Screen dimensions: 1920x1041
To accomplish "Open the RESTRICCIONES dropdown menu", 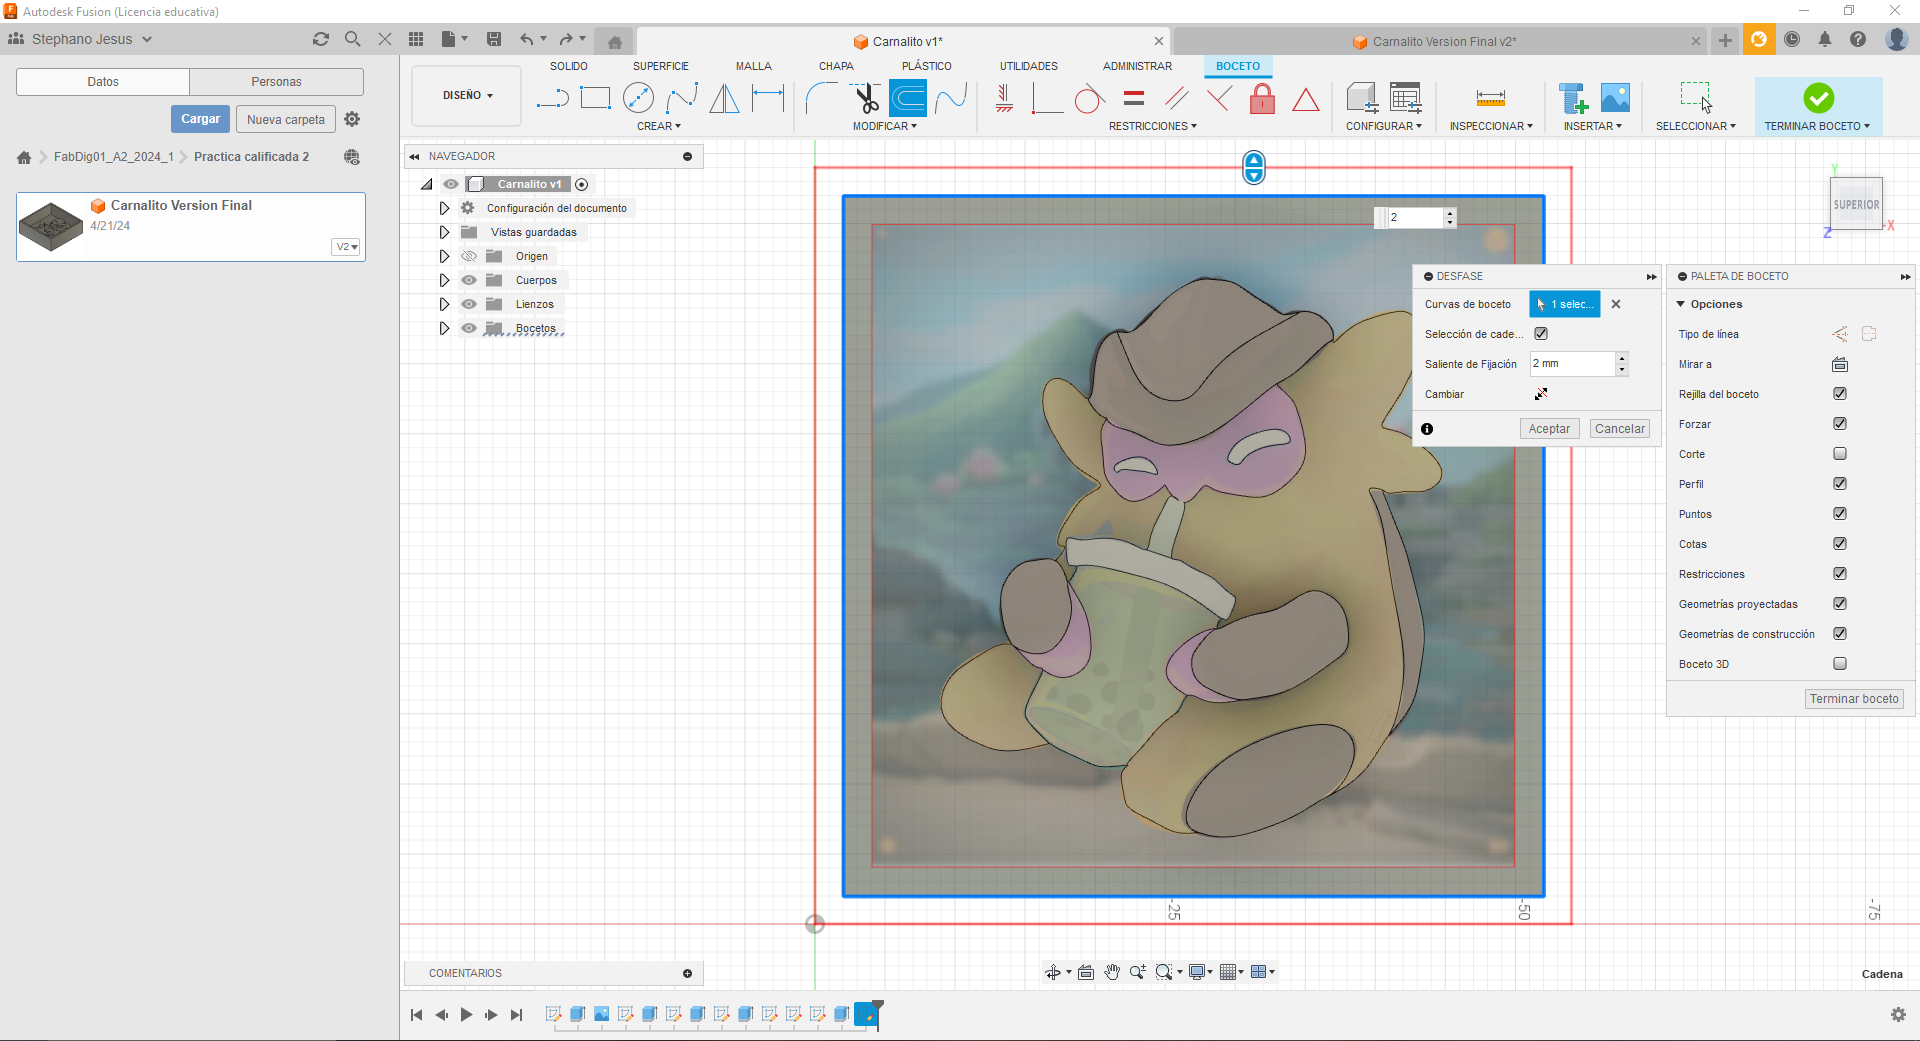I will tap(1152, 126).
